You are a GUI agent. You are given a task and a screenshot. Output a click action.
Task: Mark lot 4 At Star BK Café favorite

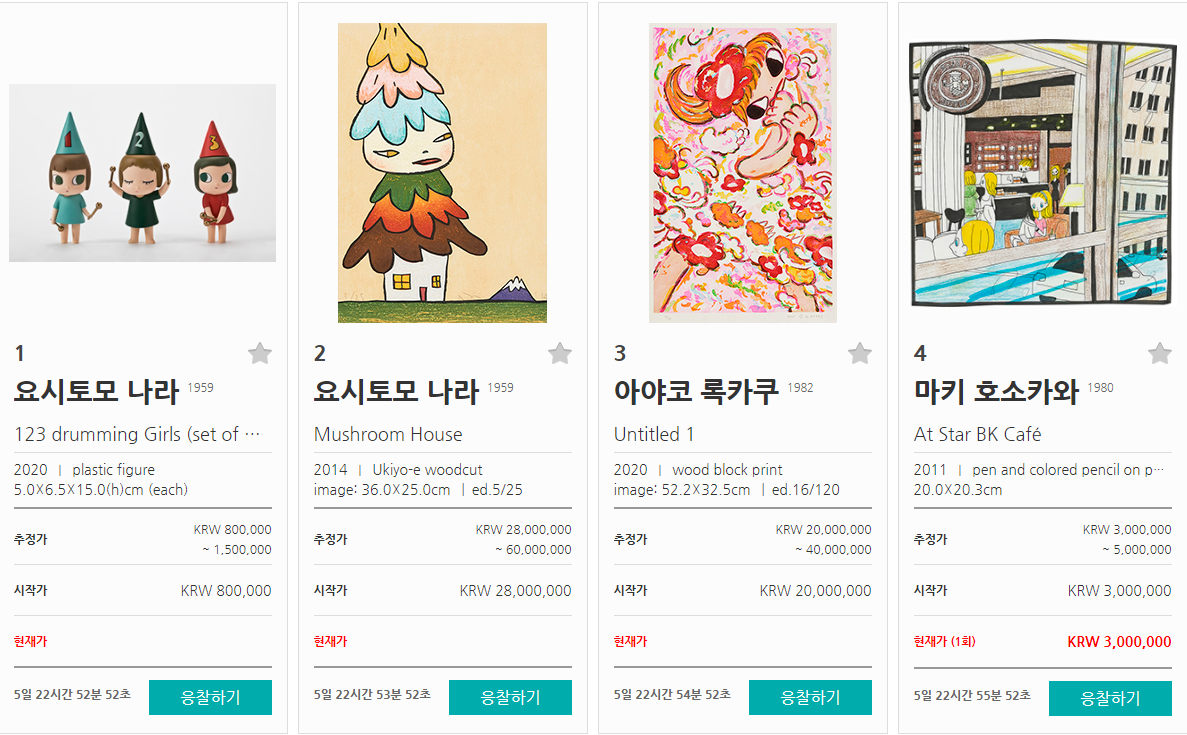pyautogui.click(x=1159, y=353)
